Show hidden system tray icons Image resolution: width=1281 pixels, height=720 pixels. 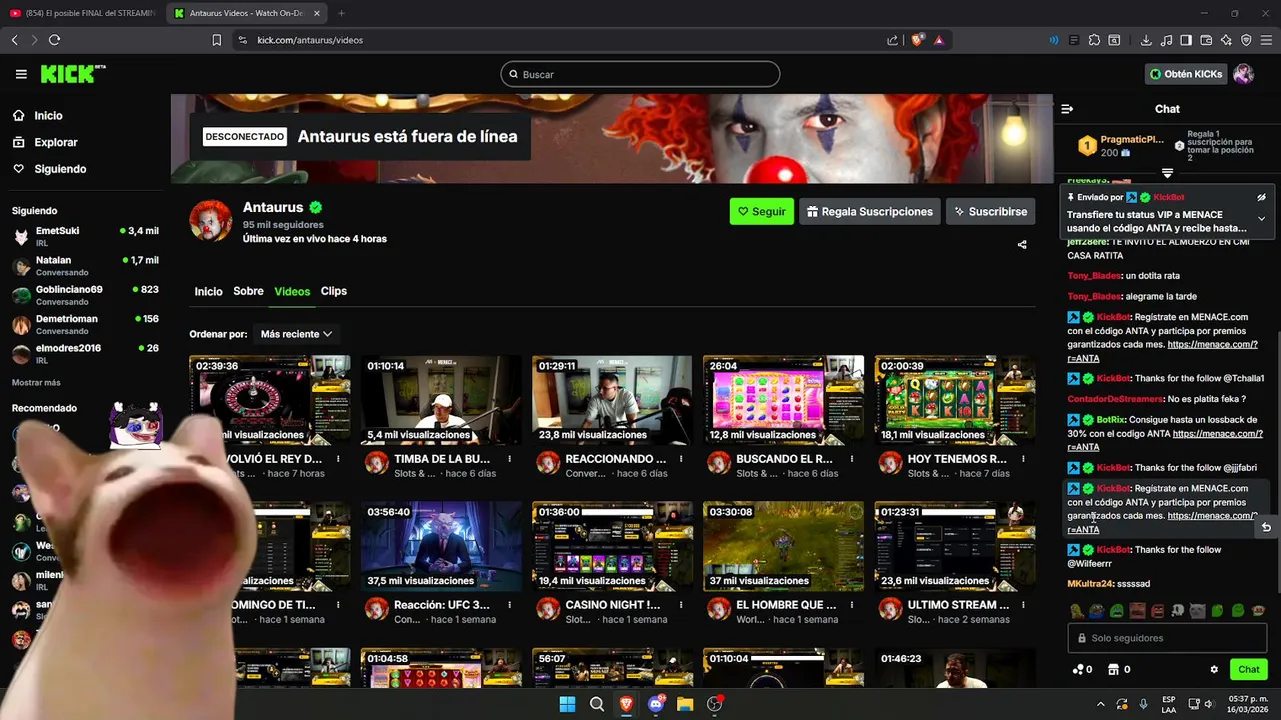pyautogui.click(x=1099, y=704)
